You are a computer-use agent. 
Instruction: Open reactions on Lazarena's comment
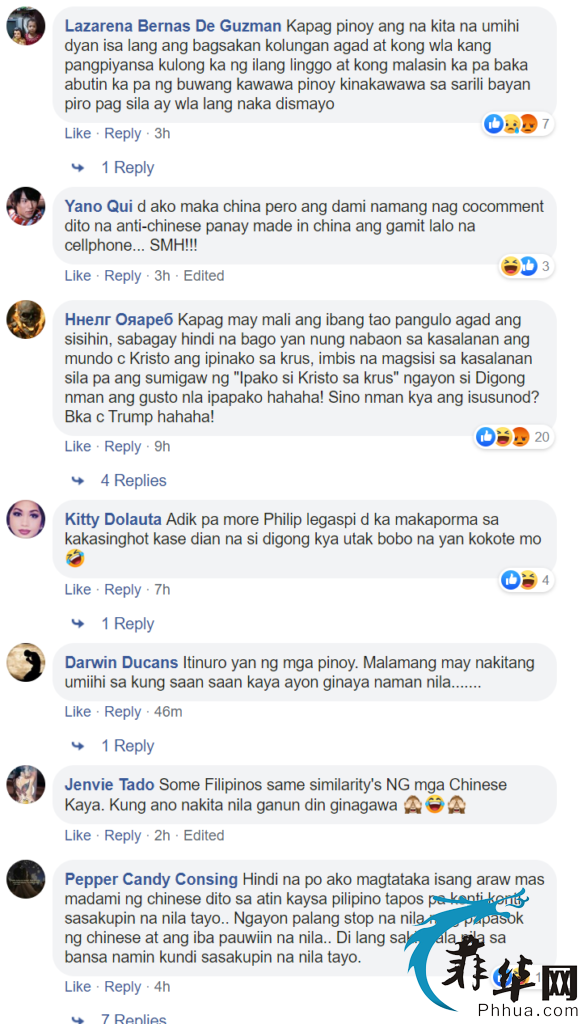(518, 123)
